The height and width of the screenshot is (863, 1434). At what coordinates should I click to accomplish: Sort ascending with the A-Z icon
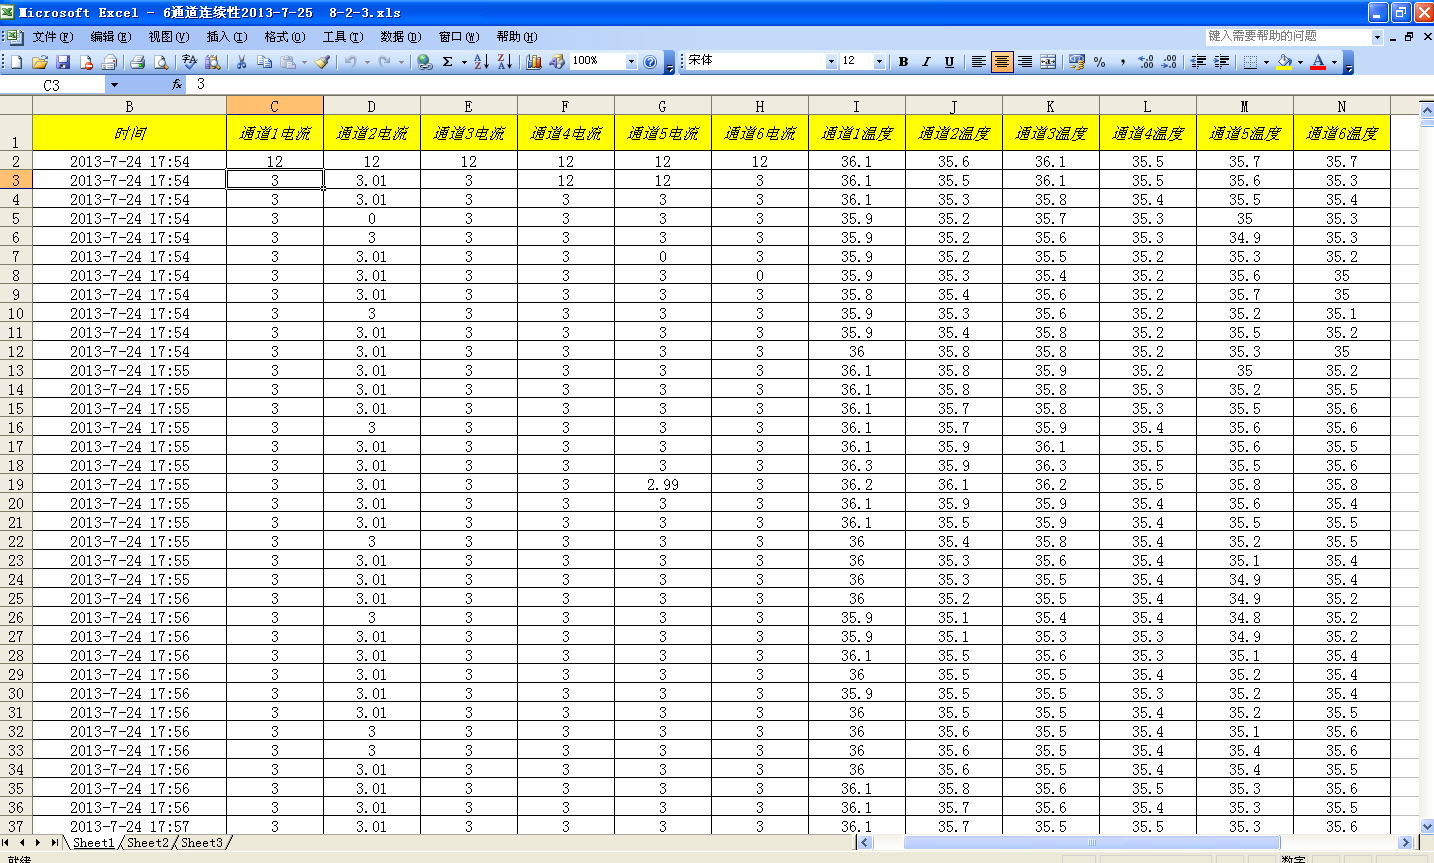(x=481, y=62)
